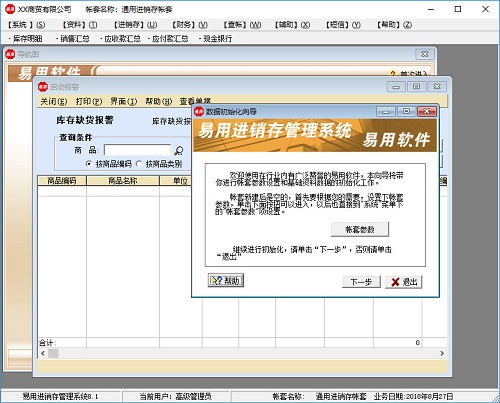Minimize the 自动报警 window
The width and height of the screenshot is (500, 403).
pyautogui.click(x=396, y=87)
